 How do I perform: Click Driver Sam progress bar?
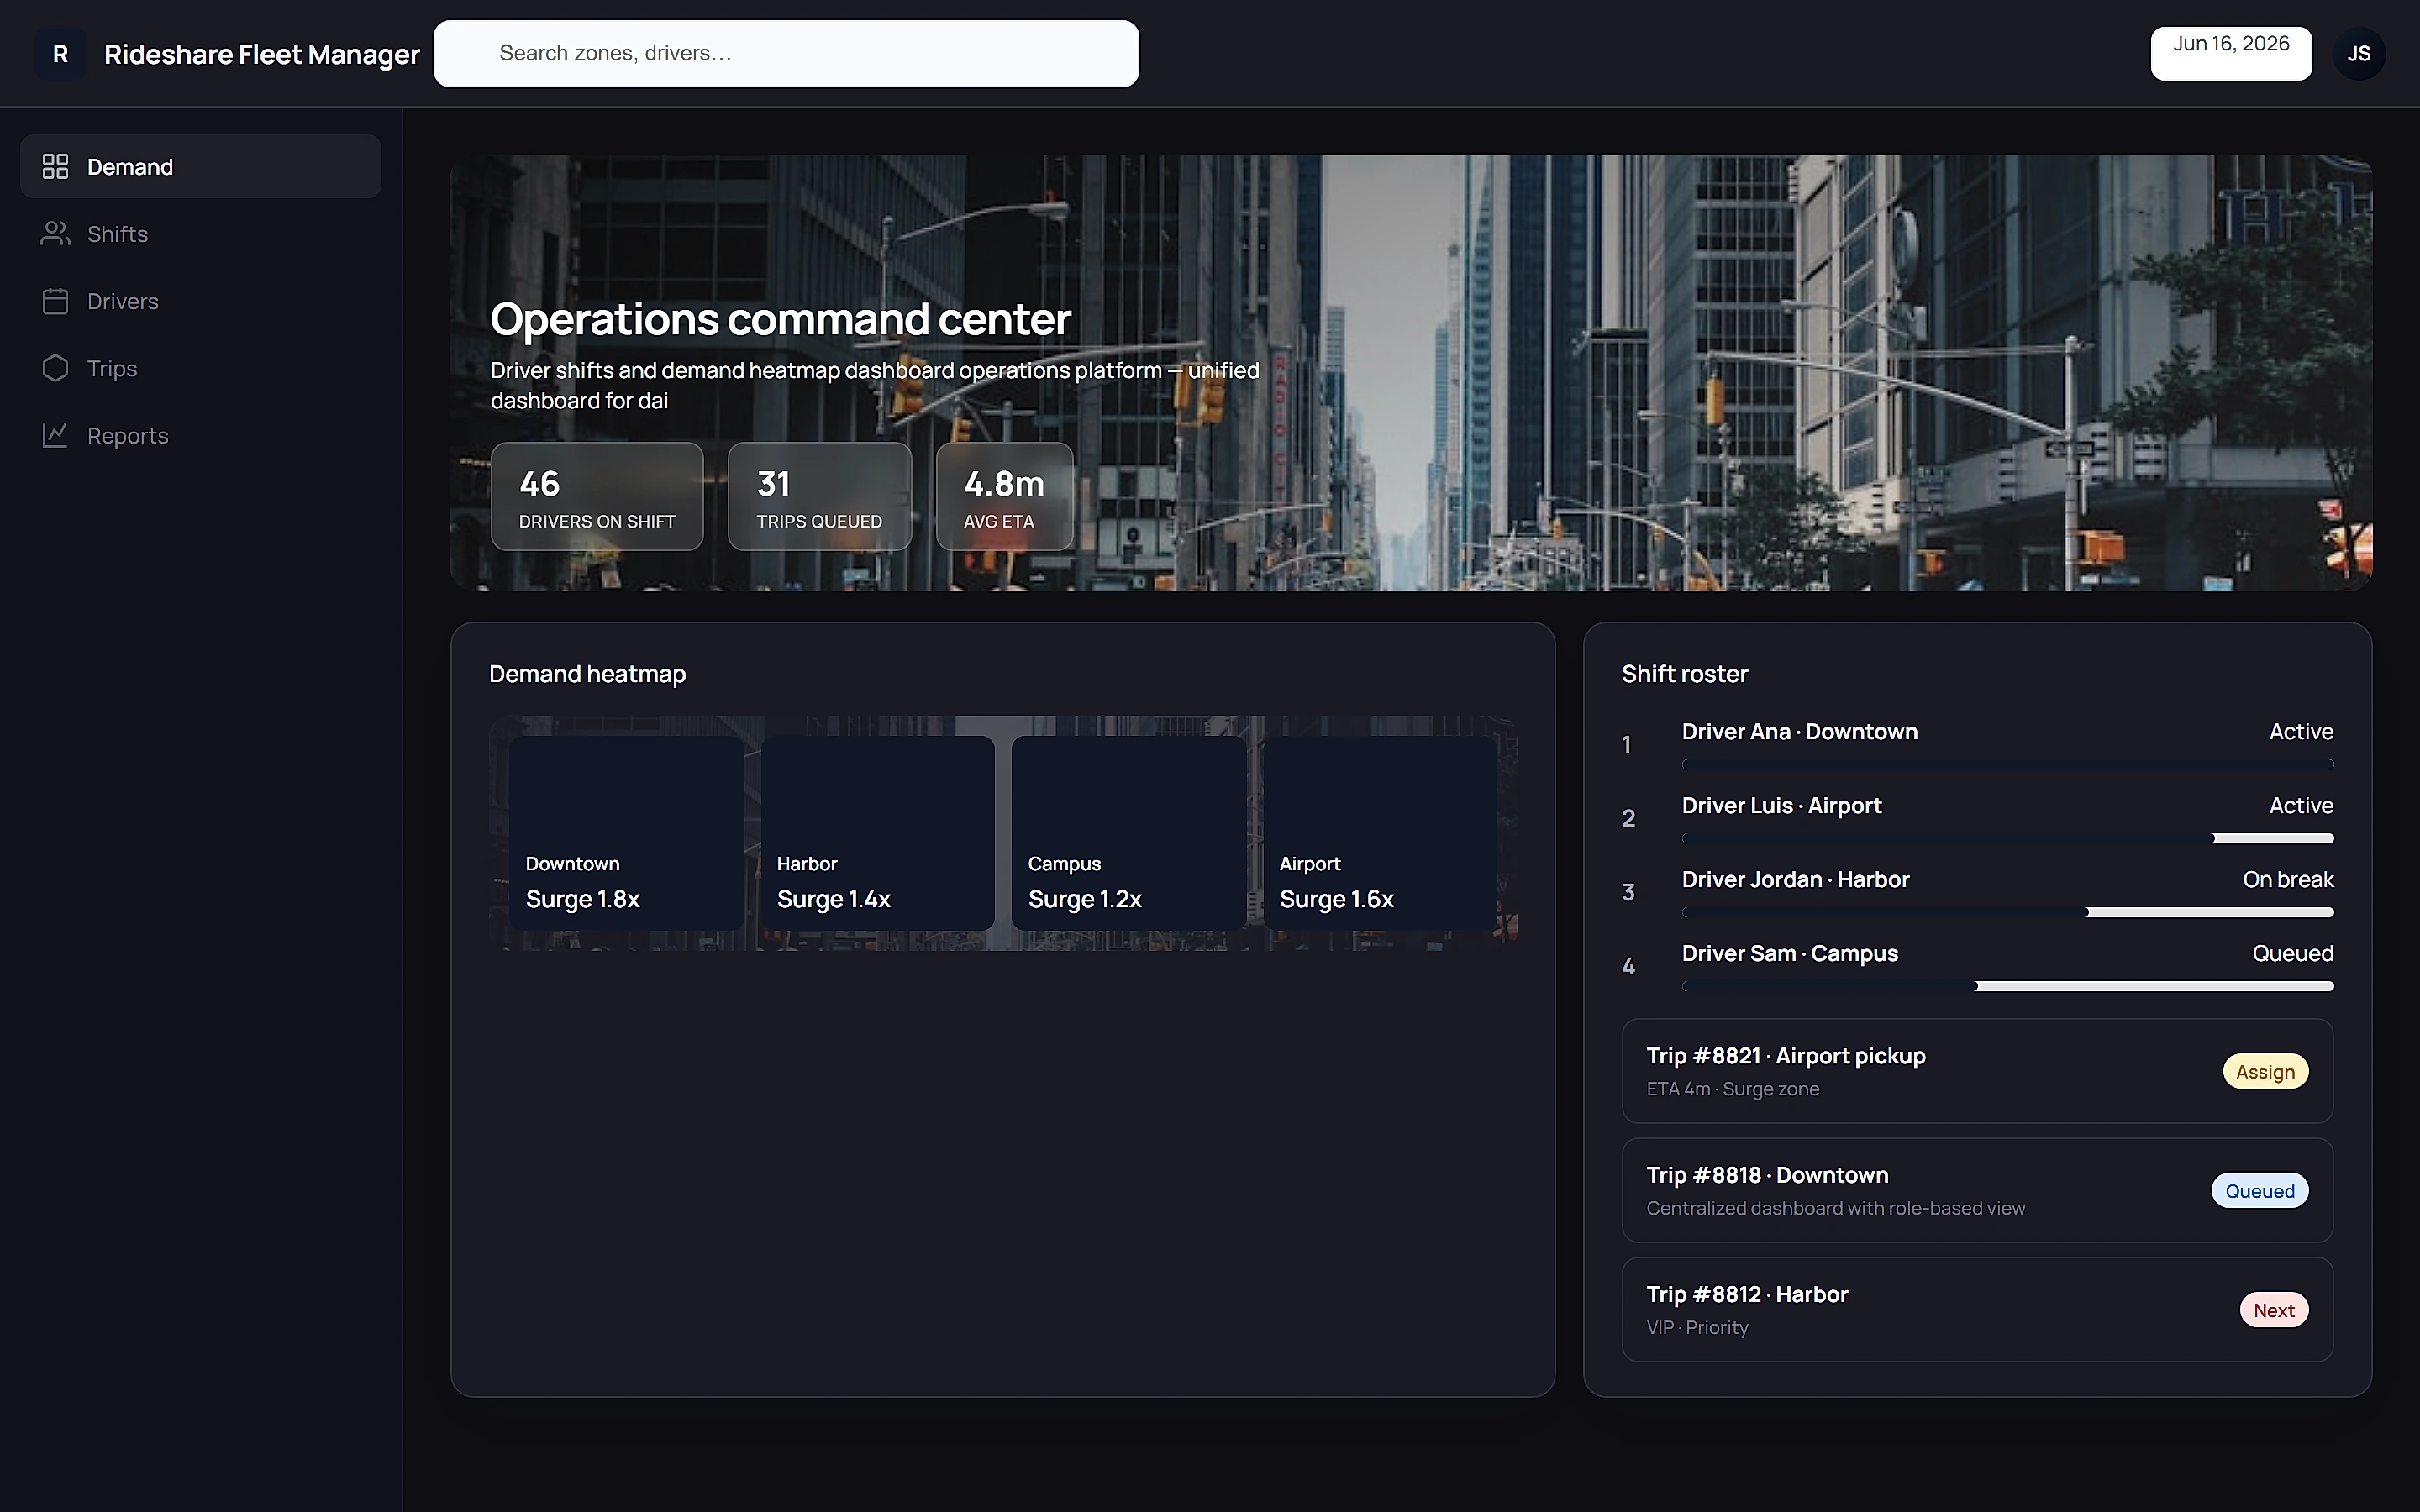pos(2007,986)
